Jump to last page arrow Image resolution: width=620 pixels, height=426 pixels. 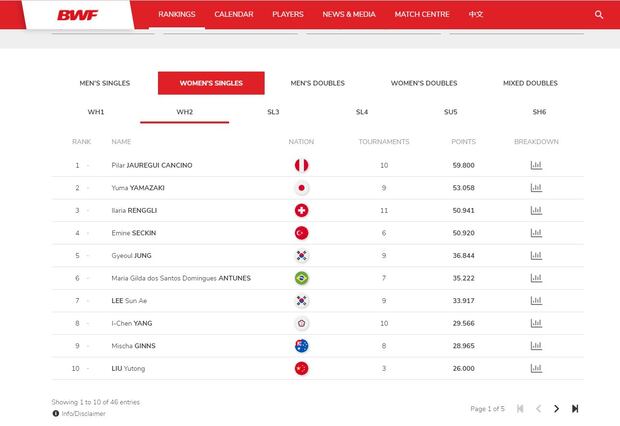(x=575, y=408)
